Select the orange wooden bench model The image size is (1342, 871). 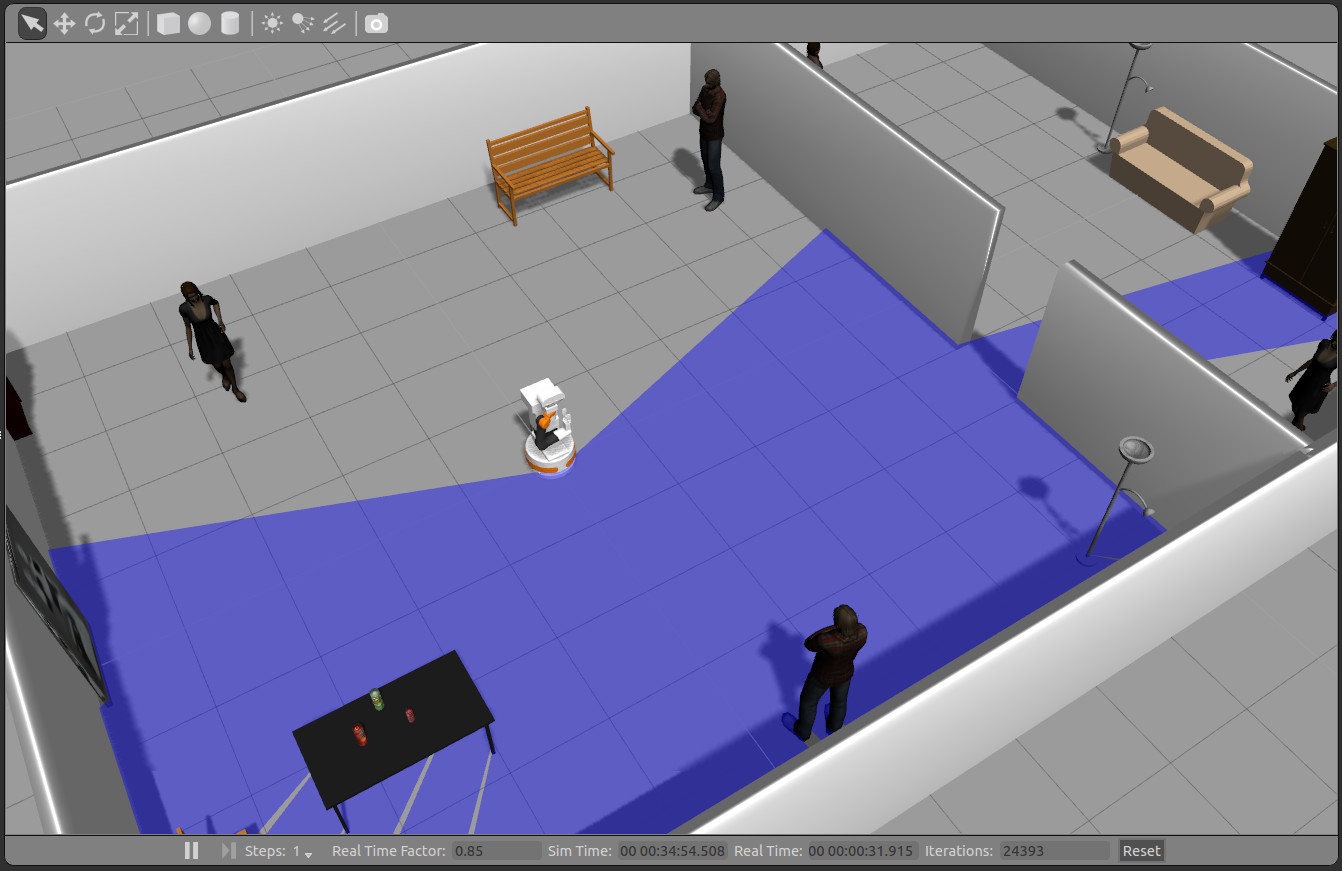click(549, 163)
